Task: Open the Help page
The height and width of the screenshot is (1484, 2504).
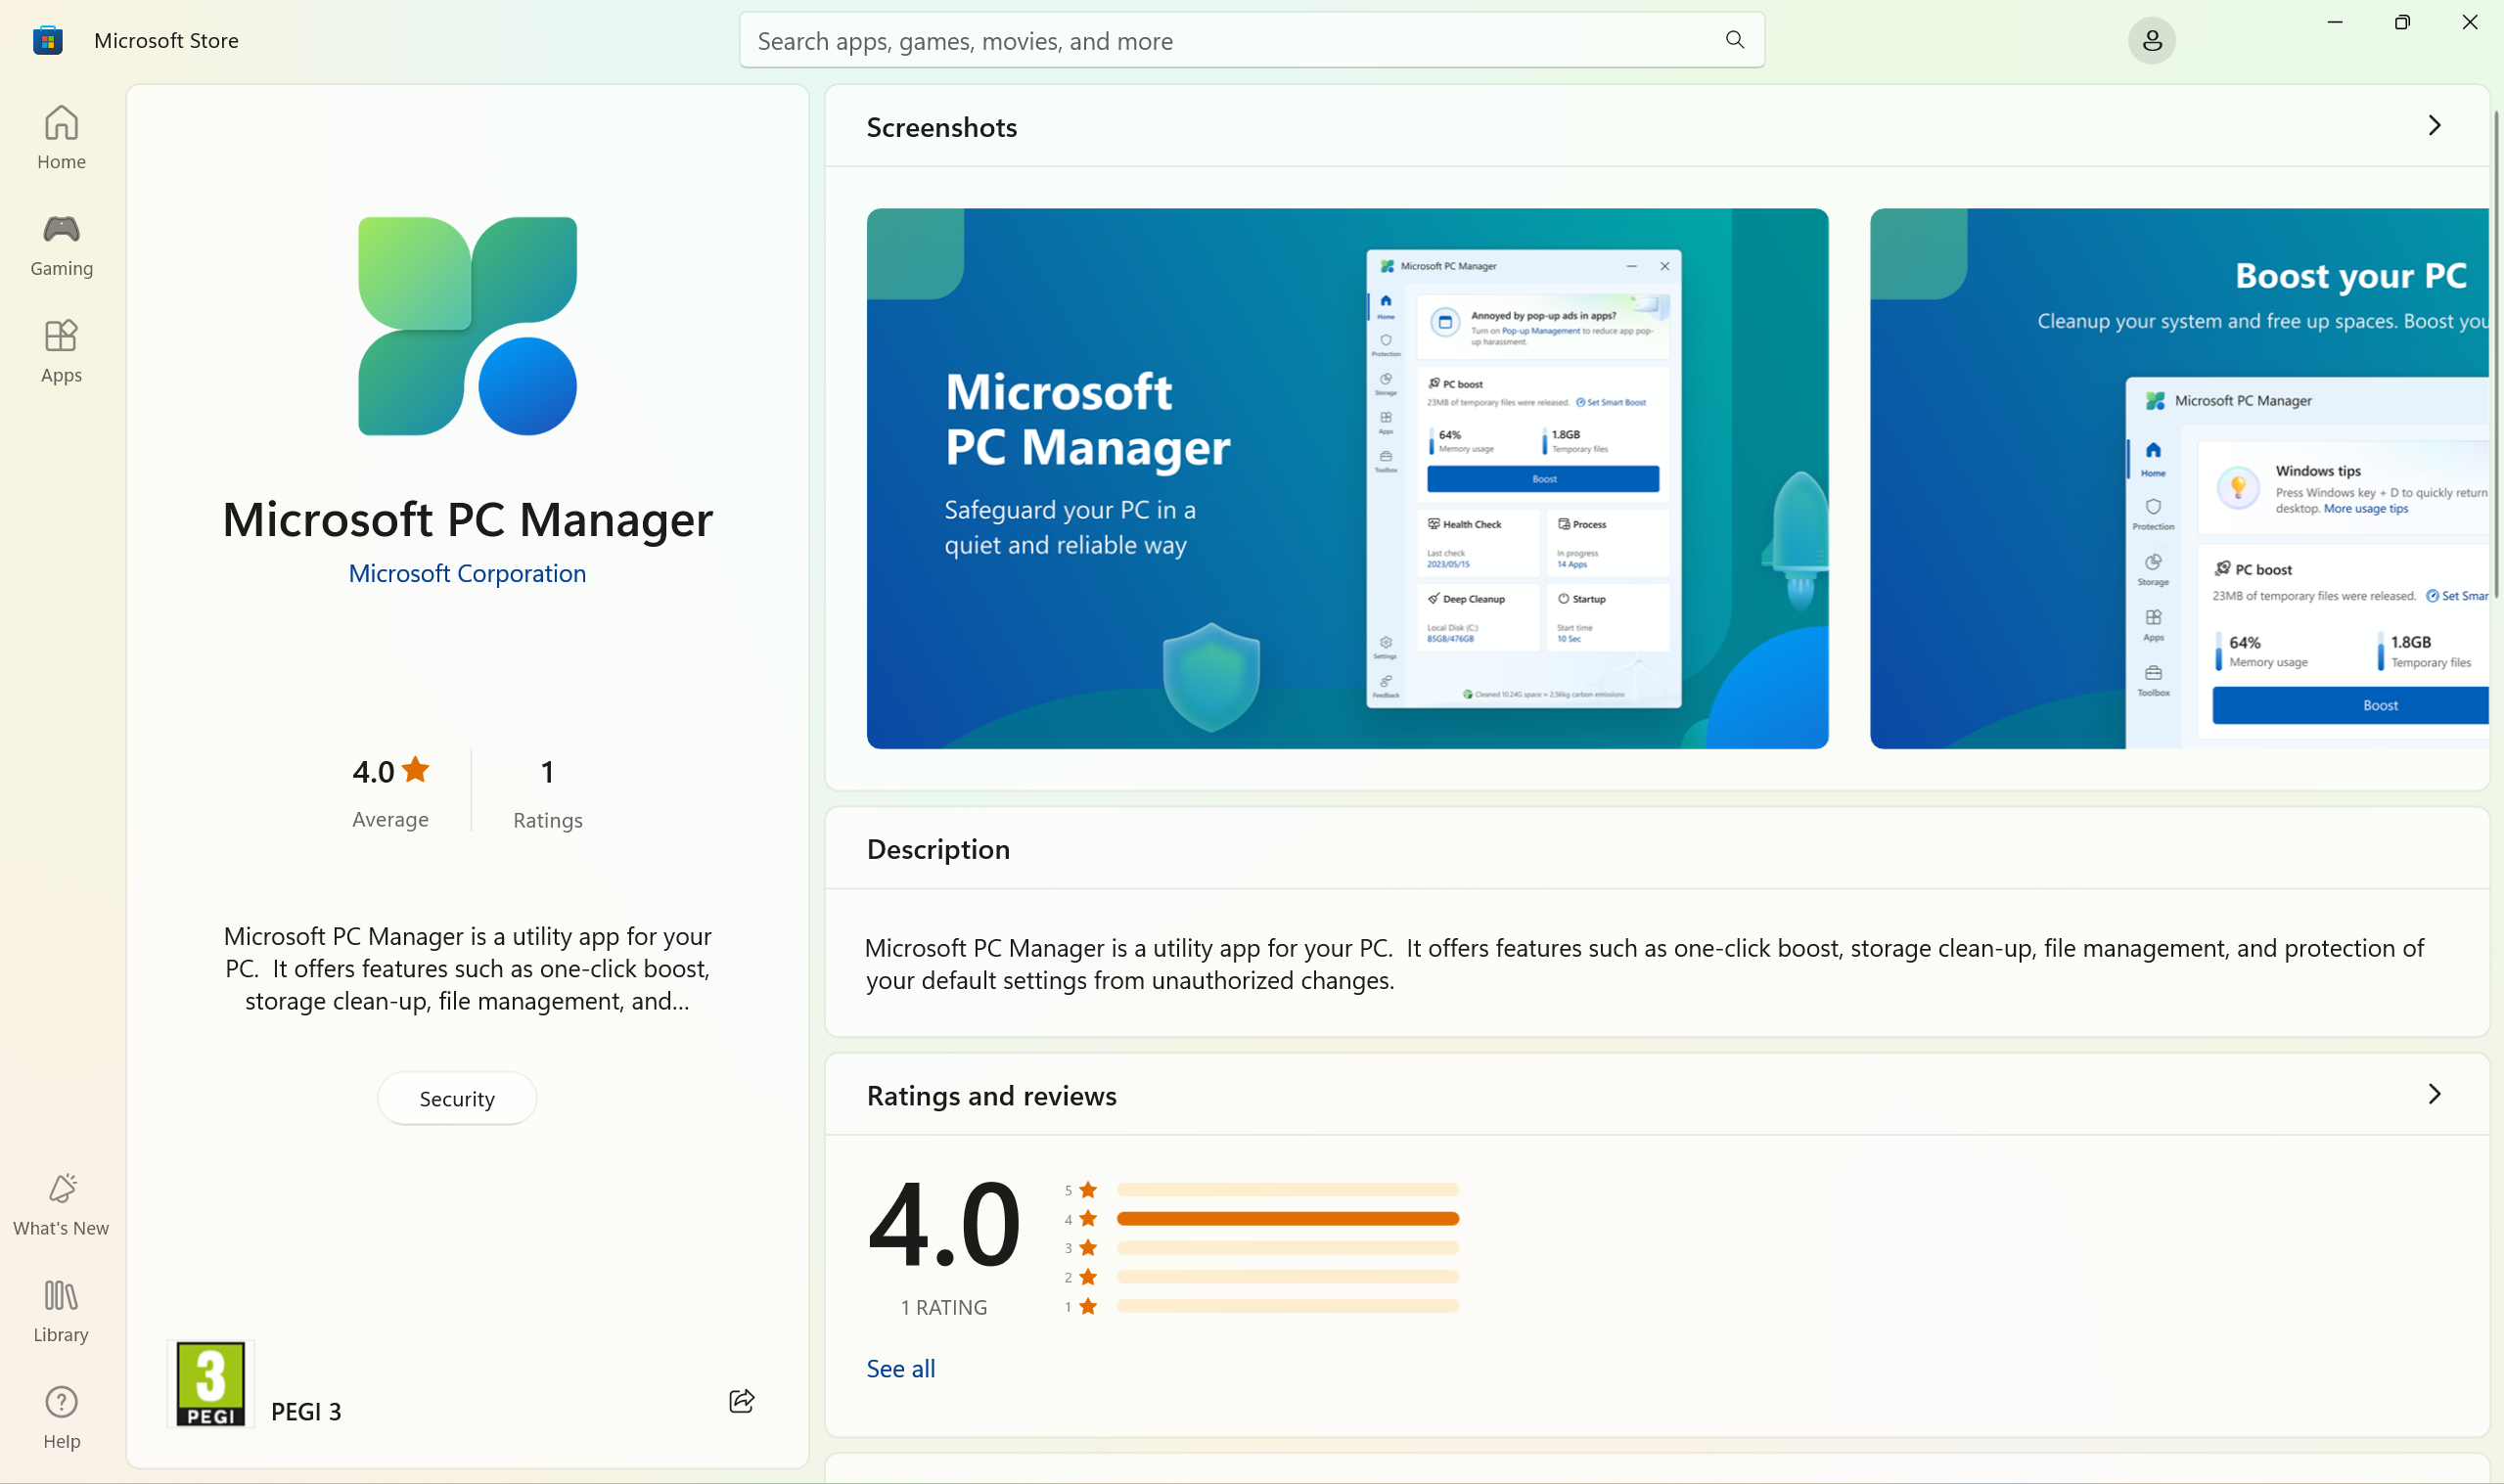Action: (x=61, y=1417)
